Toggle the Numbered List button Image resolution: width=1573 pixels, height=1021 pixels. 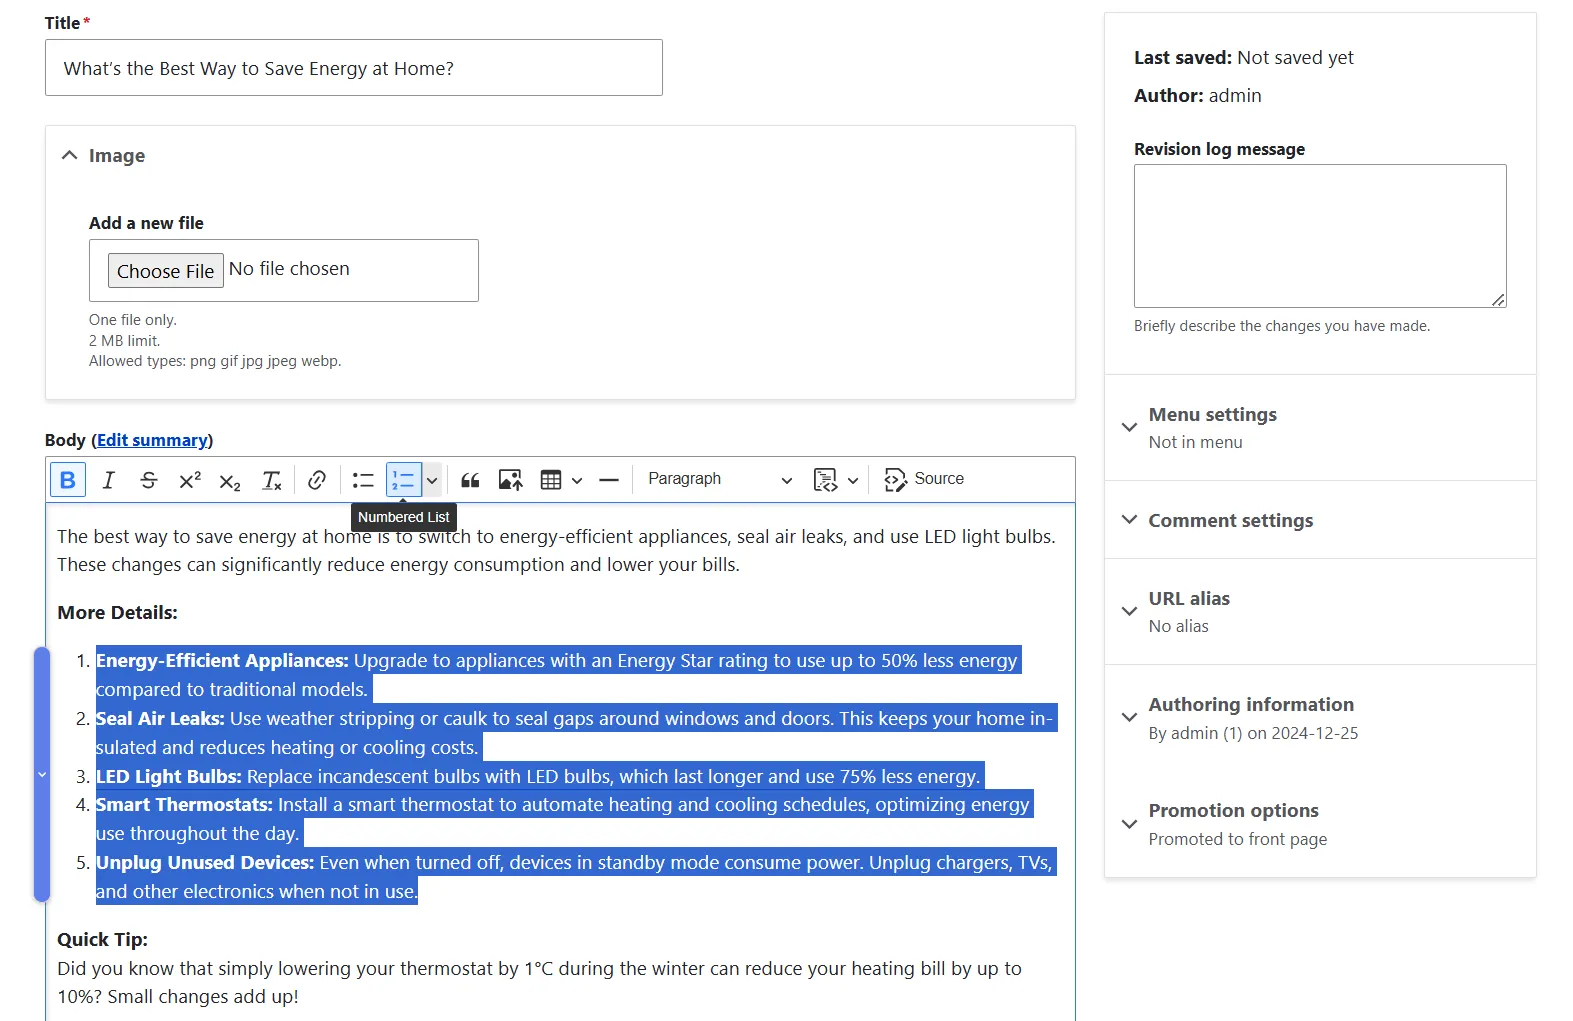pos(404,480)
